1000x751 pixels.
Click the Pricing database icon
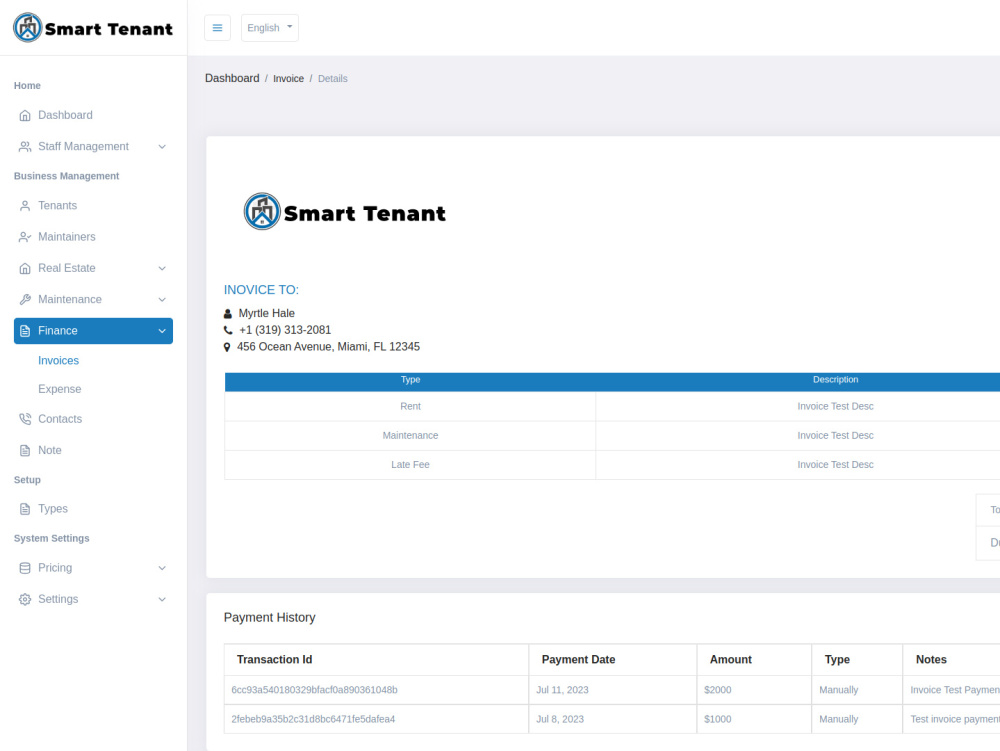[25, 568]
